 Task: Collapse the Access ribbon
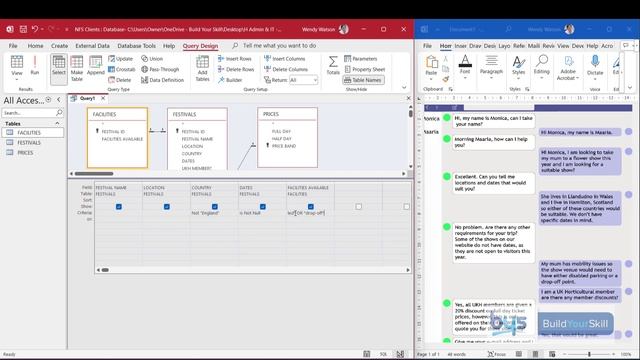tap(404, 87)
